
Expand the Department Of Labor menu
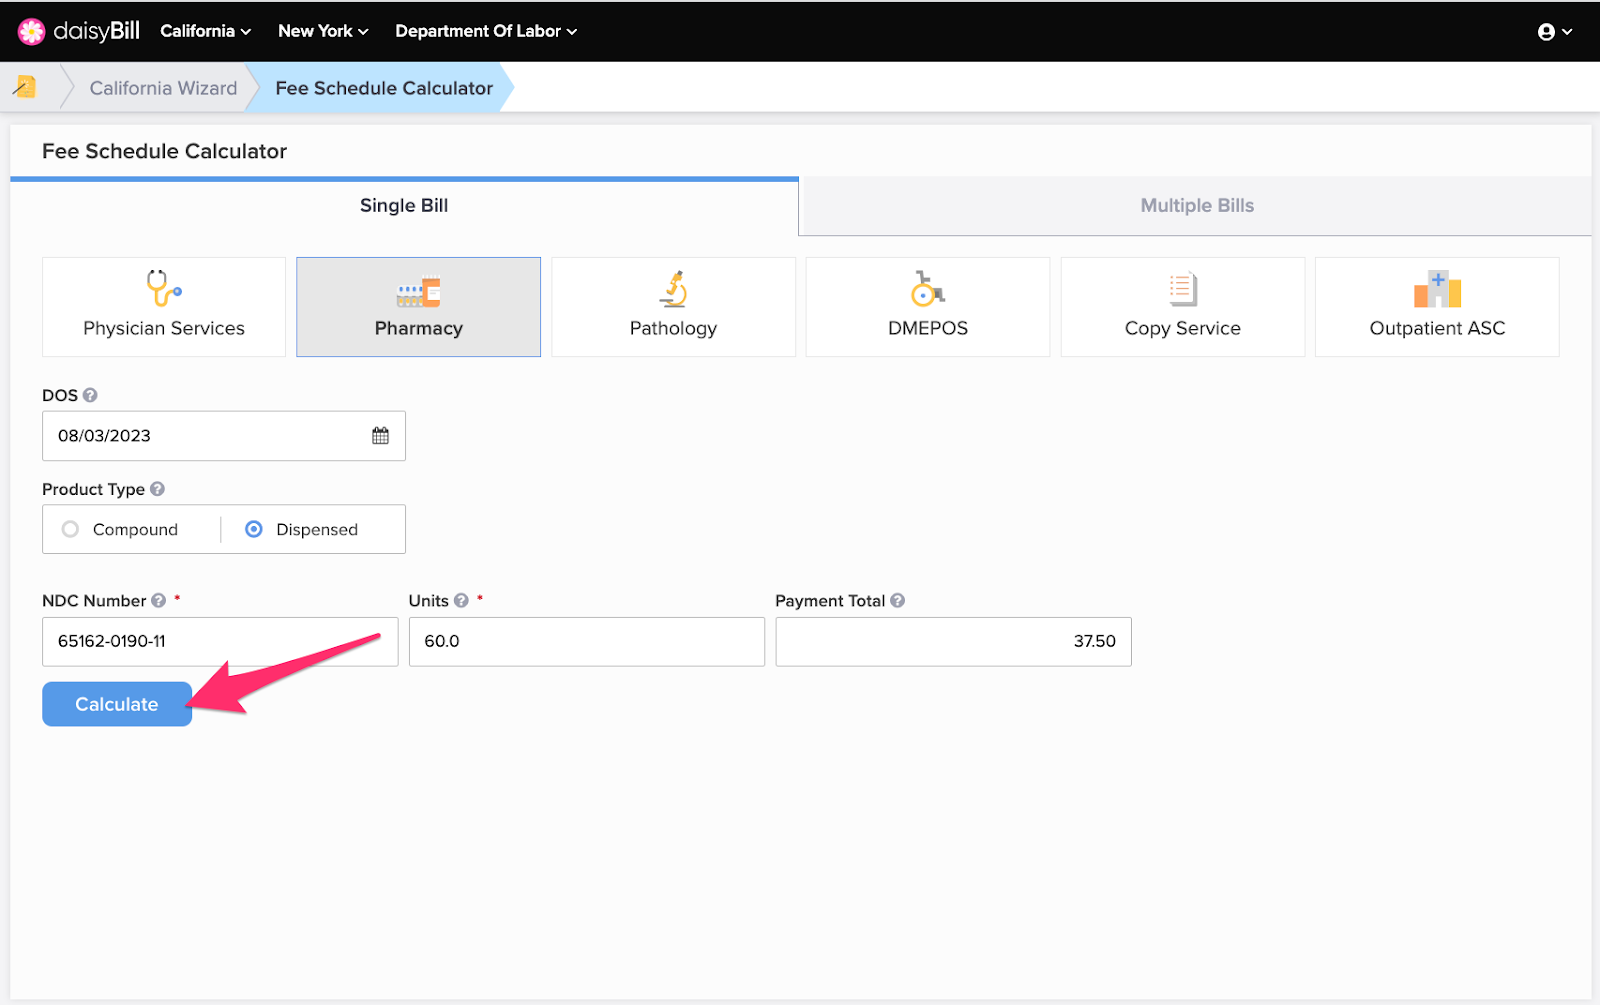coord(486,31)
